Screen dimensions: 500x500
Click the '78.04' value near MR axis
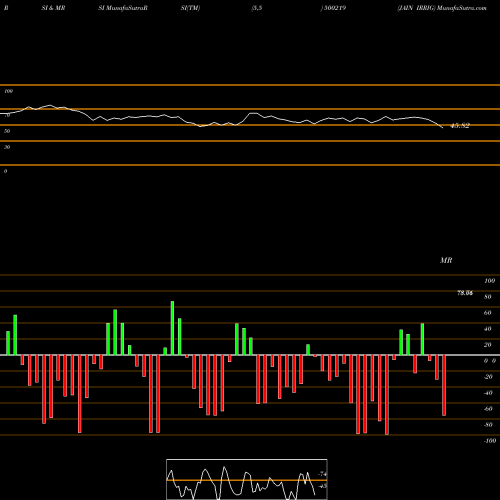pyautogui.click(x=465, y=293)
